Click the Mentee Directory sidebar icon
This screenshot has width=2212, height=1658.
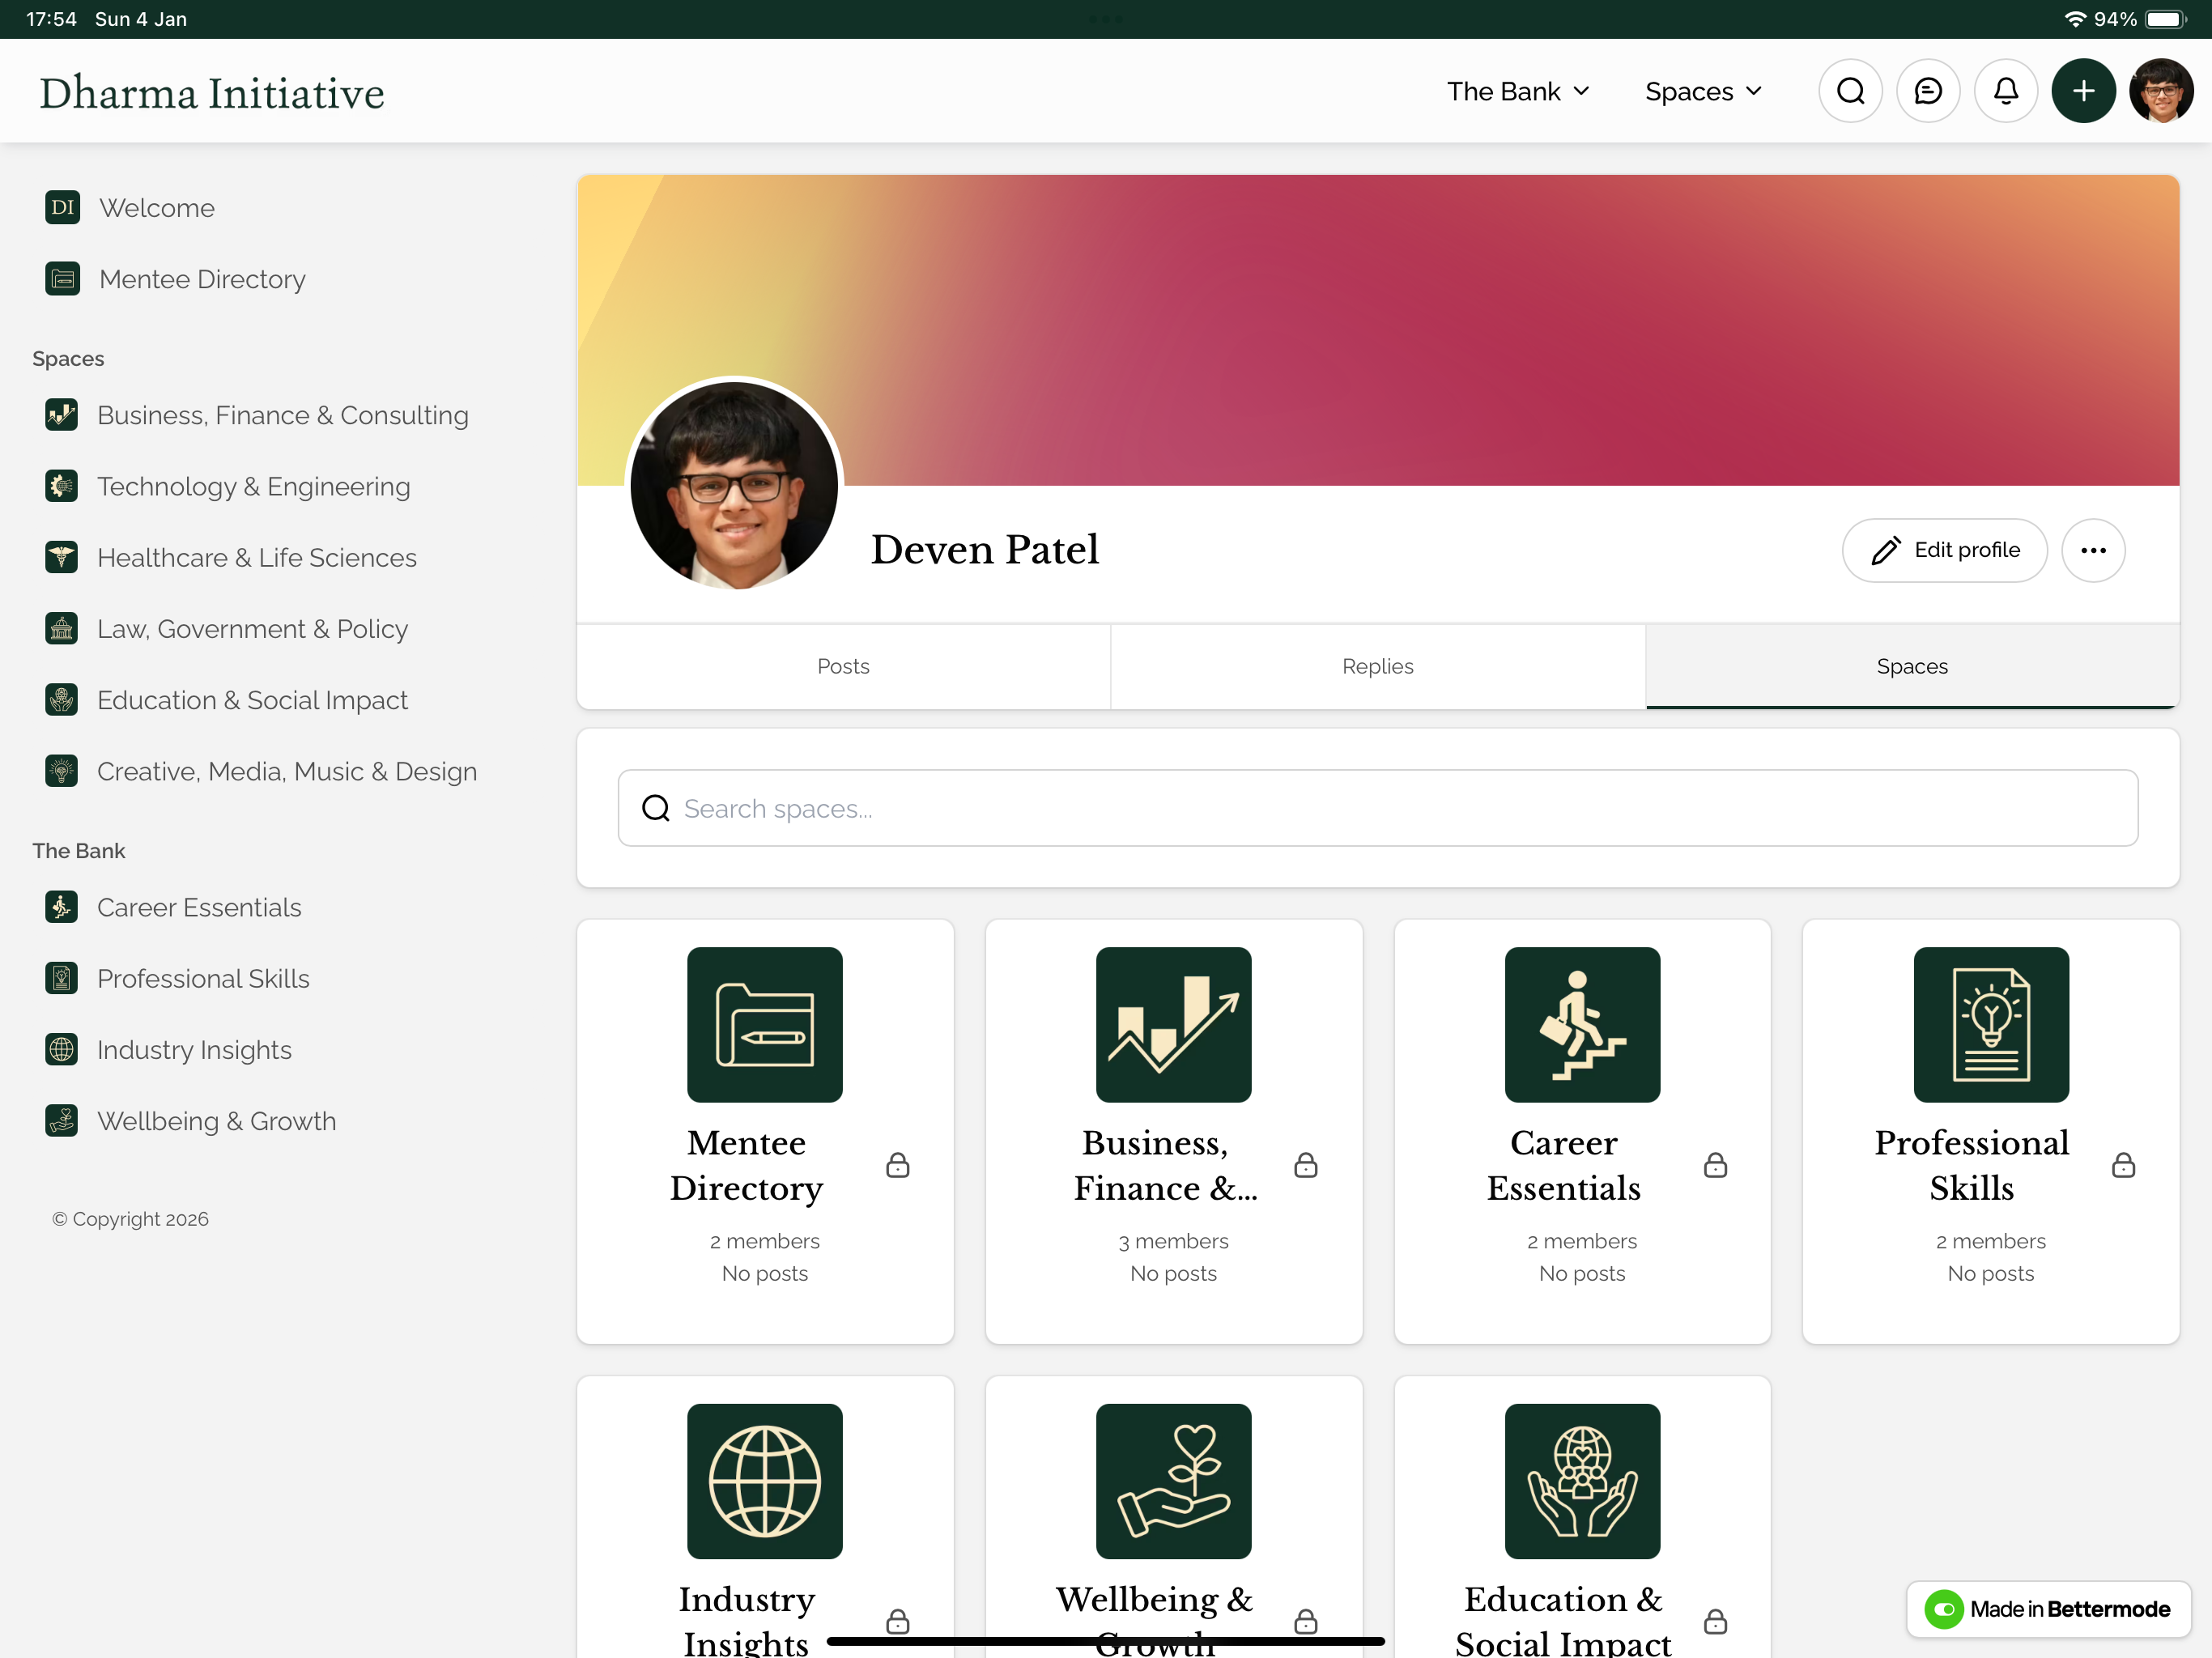[62, 278]
